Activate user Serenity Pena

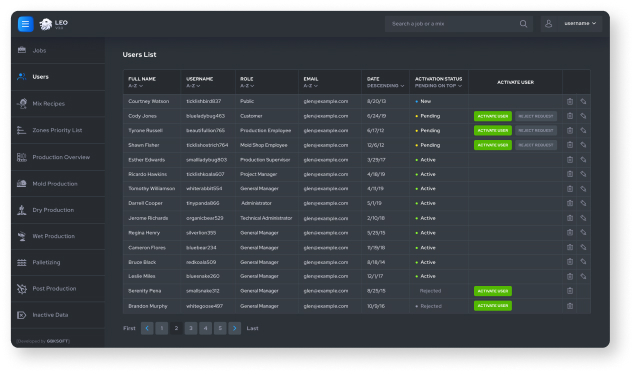493,291
